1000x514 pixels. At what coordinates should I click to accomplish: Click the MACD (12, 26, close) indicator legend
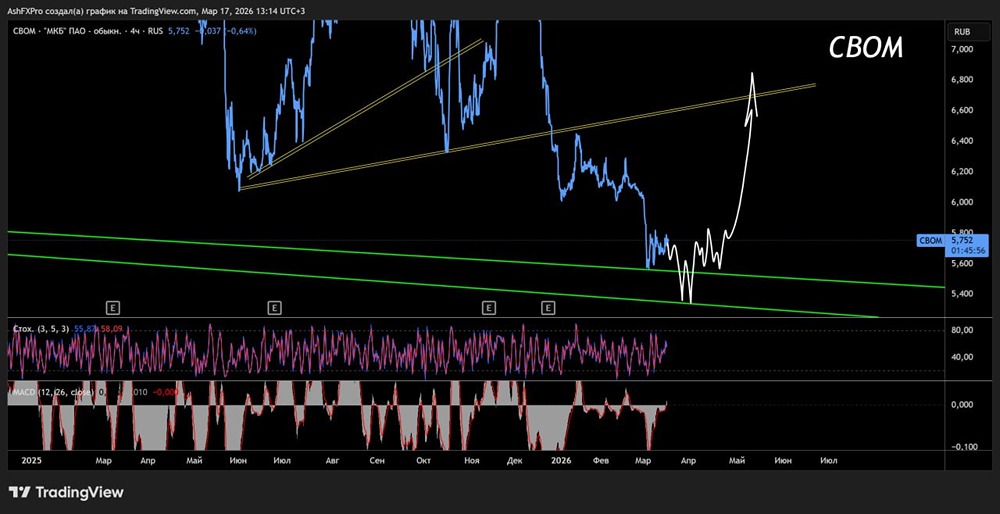(54, 392)
